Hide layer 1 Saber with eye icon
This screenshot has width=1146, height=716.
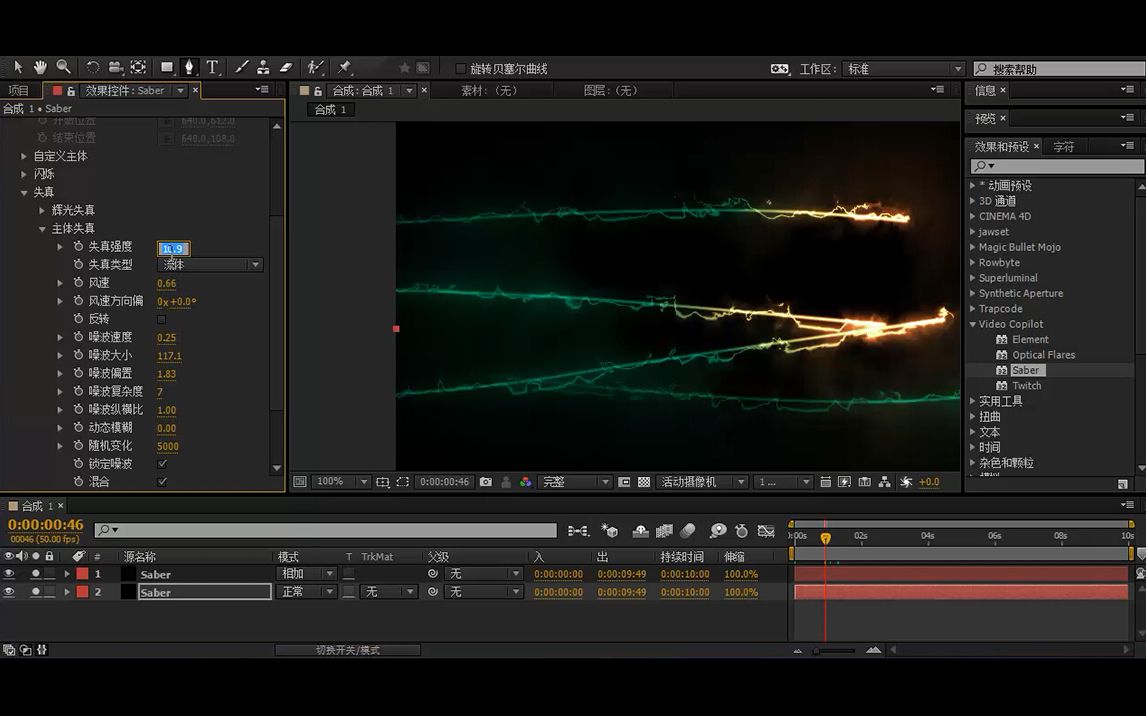(9, 574)
